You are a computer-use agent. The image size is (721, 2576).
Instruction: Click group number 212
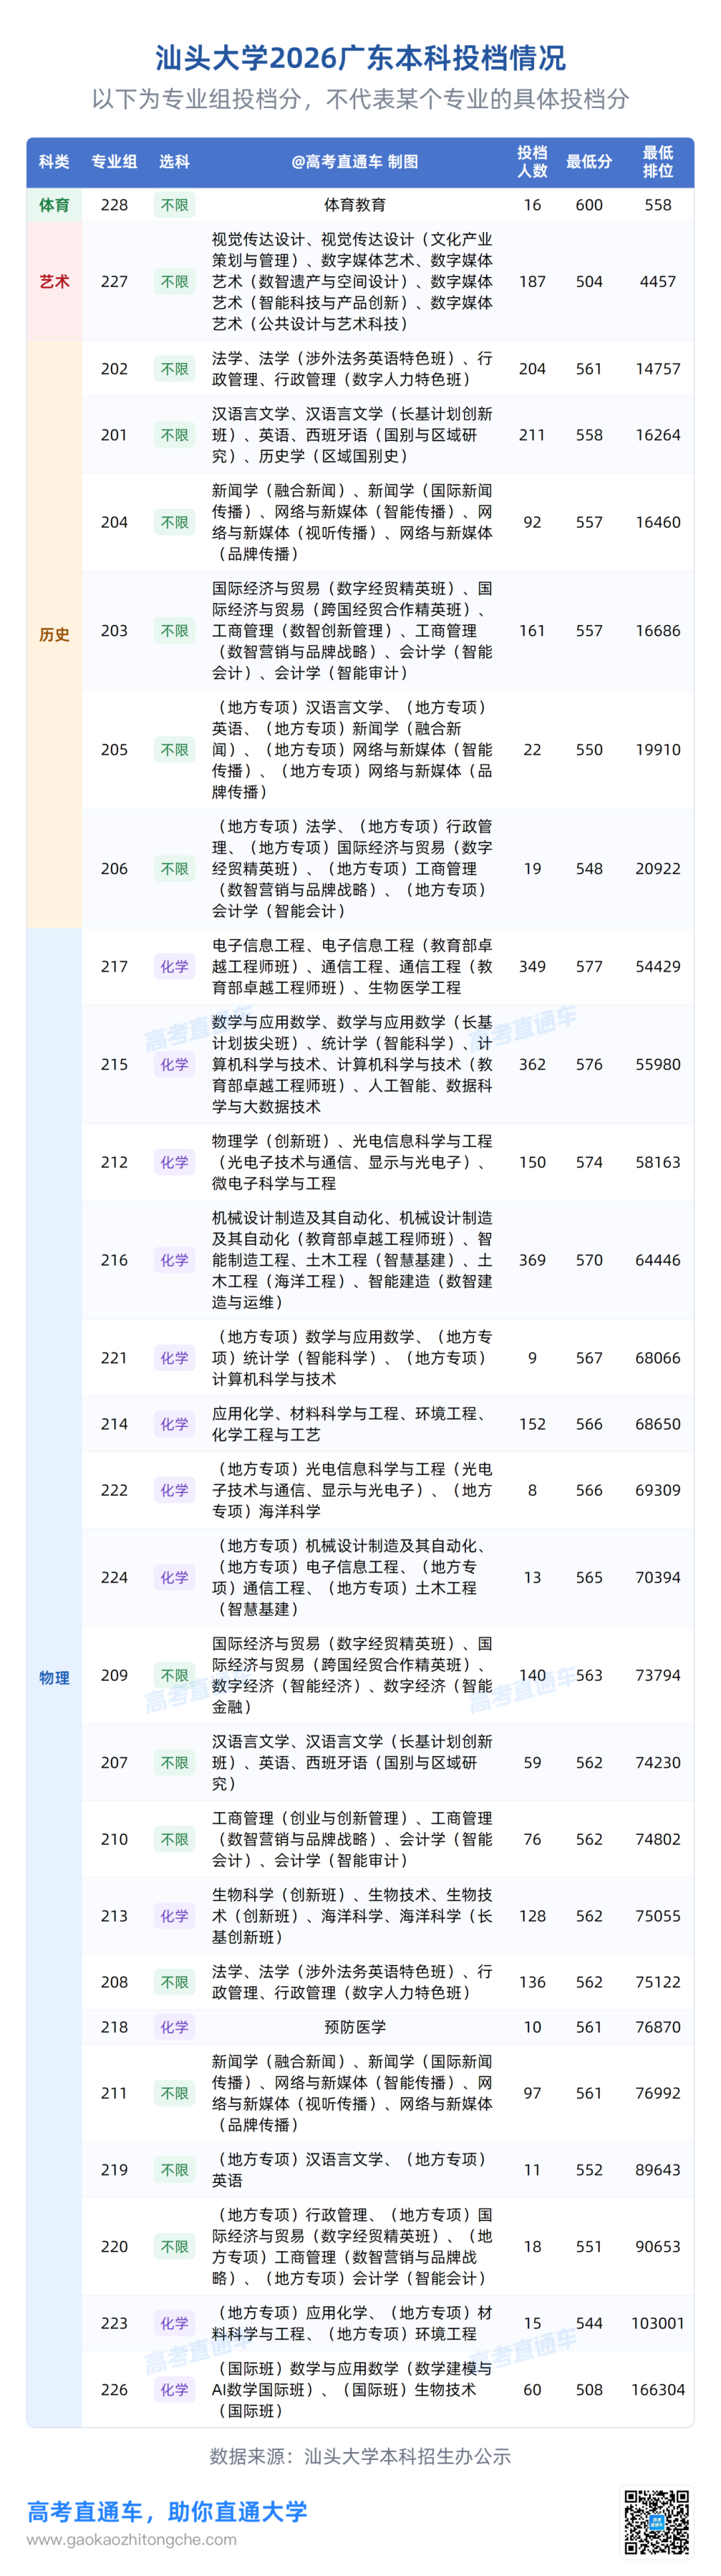[x=114, y=1162]
